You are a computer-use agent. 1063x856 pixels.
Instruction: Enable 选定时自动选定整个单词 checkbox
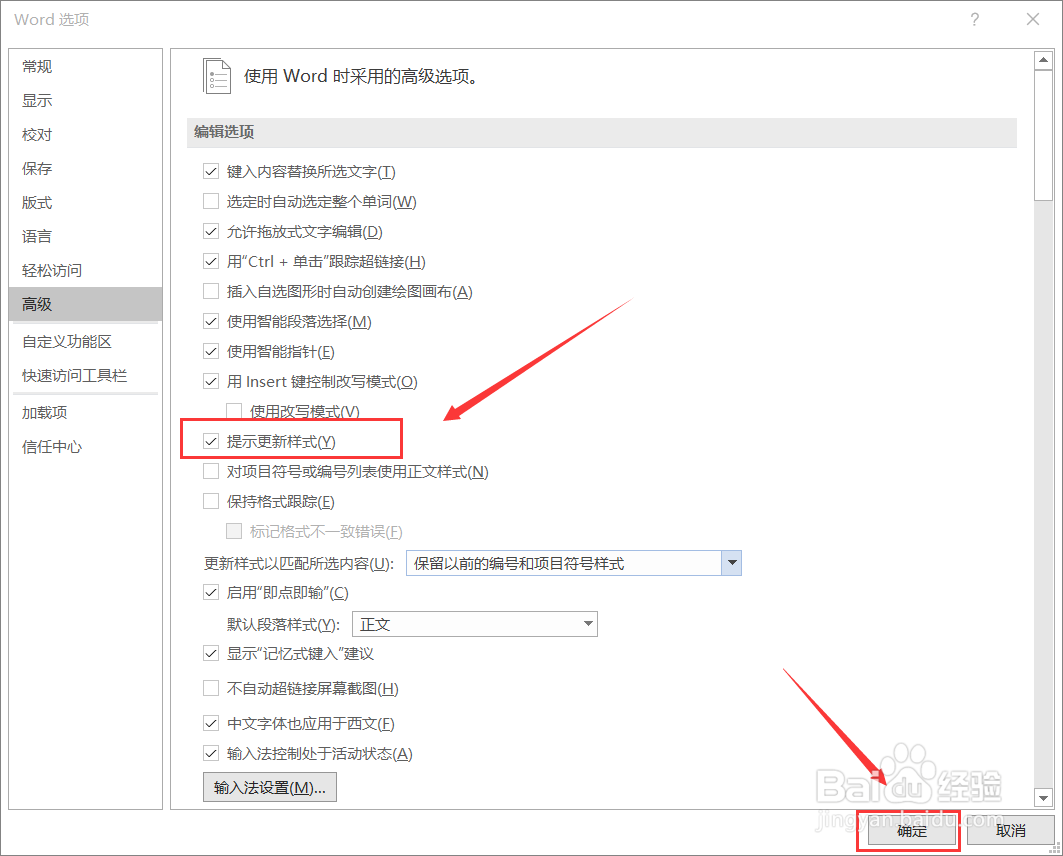pos(211,201)
